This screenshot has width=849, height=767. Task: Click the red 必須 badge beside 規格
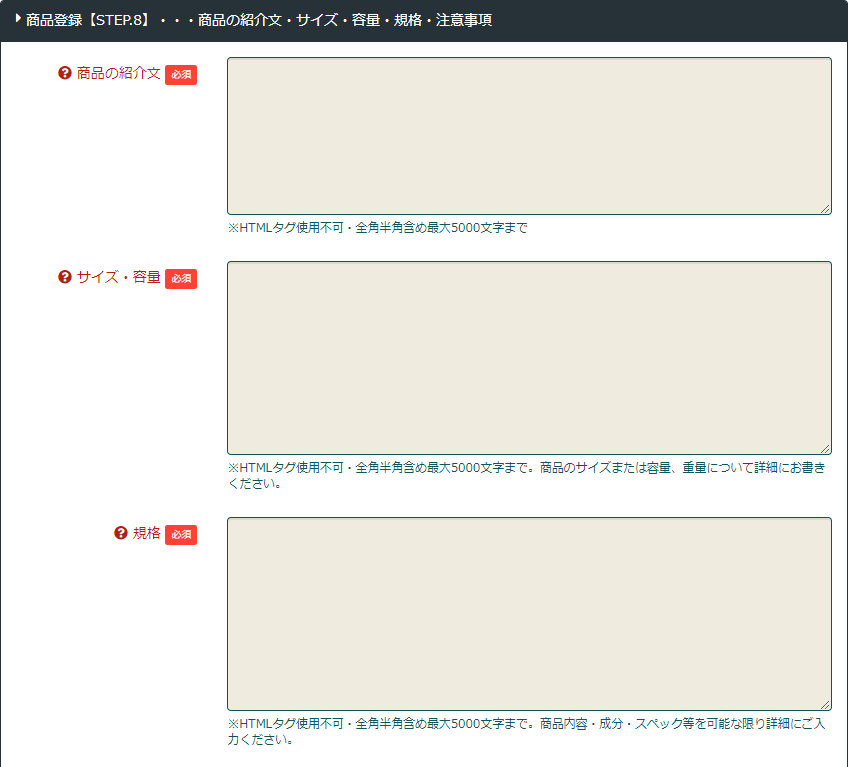click(181, 535)
